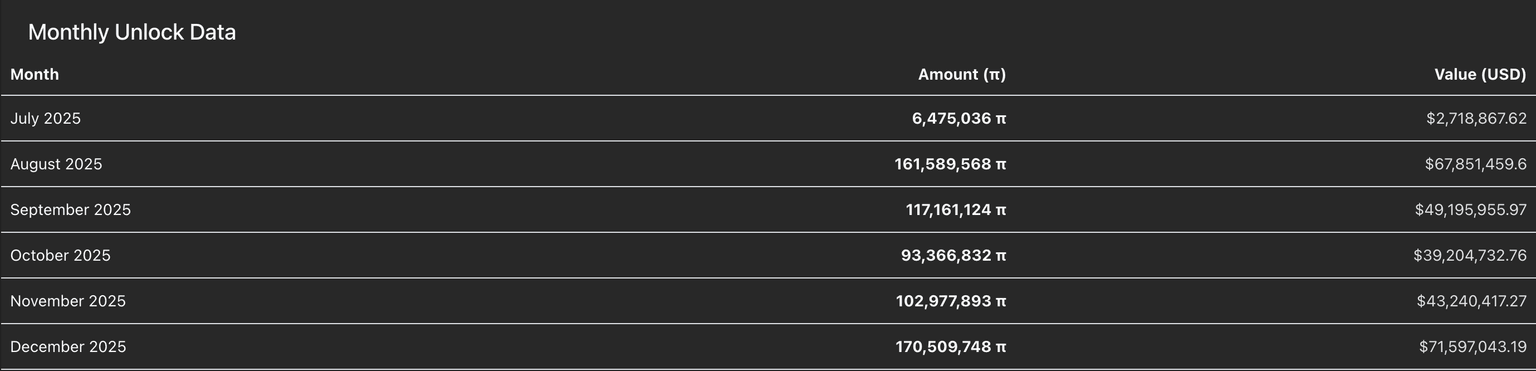Click the 93,366,832 π amount cell
The height and width of the screenshot is (371, 1536).
pos(954,255)
